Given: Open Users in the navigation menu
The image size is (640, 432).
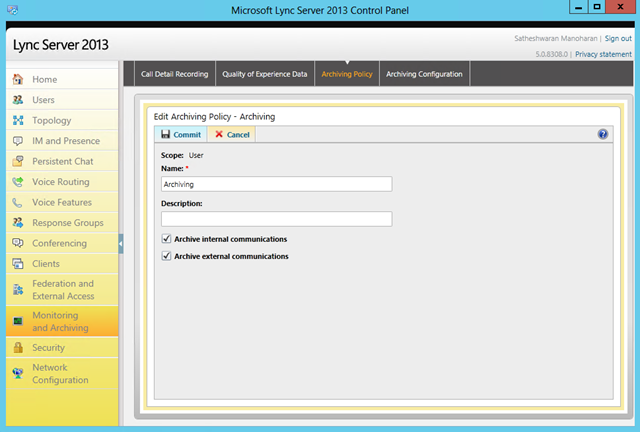Looking at the screenshot, I should click(x=62, y=100).
